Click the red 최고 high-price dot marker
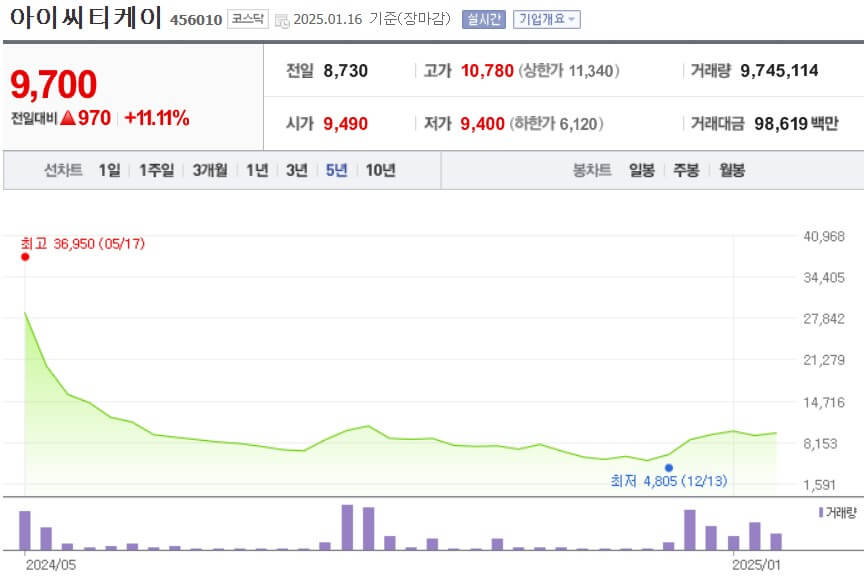Image resolution: width=864 pixels, height=585 pixels. click(25, 257)
